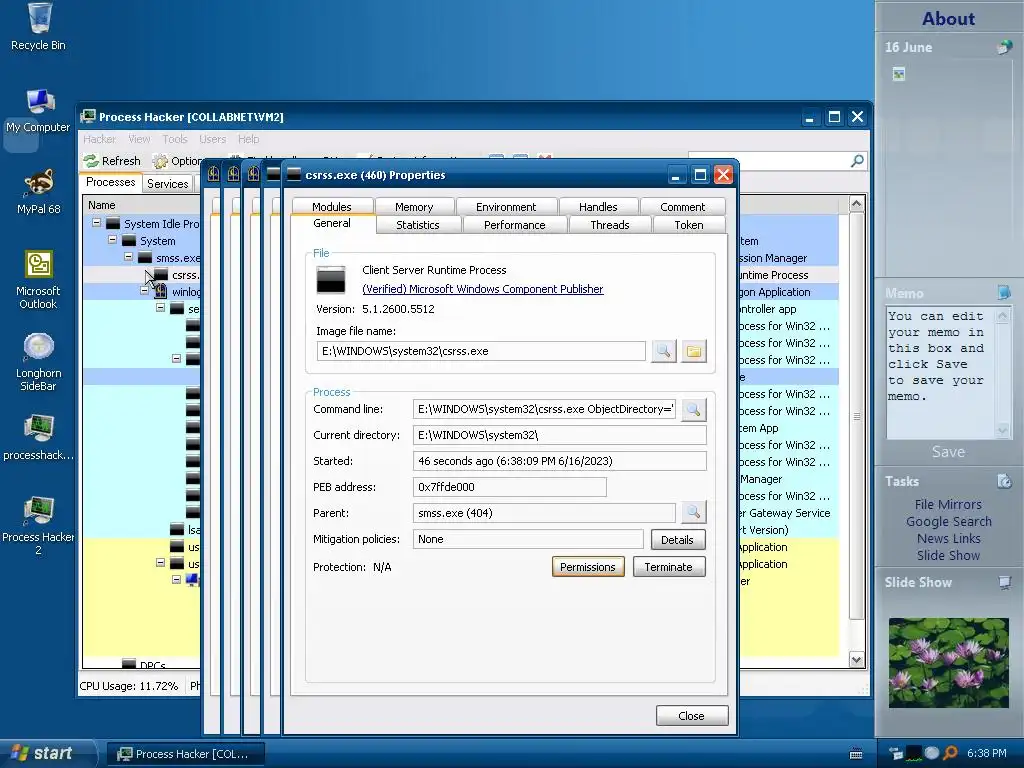Launch Process Hacker 2 desktop shortcut

point(39,525)
